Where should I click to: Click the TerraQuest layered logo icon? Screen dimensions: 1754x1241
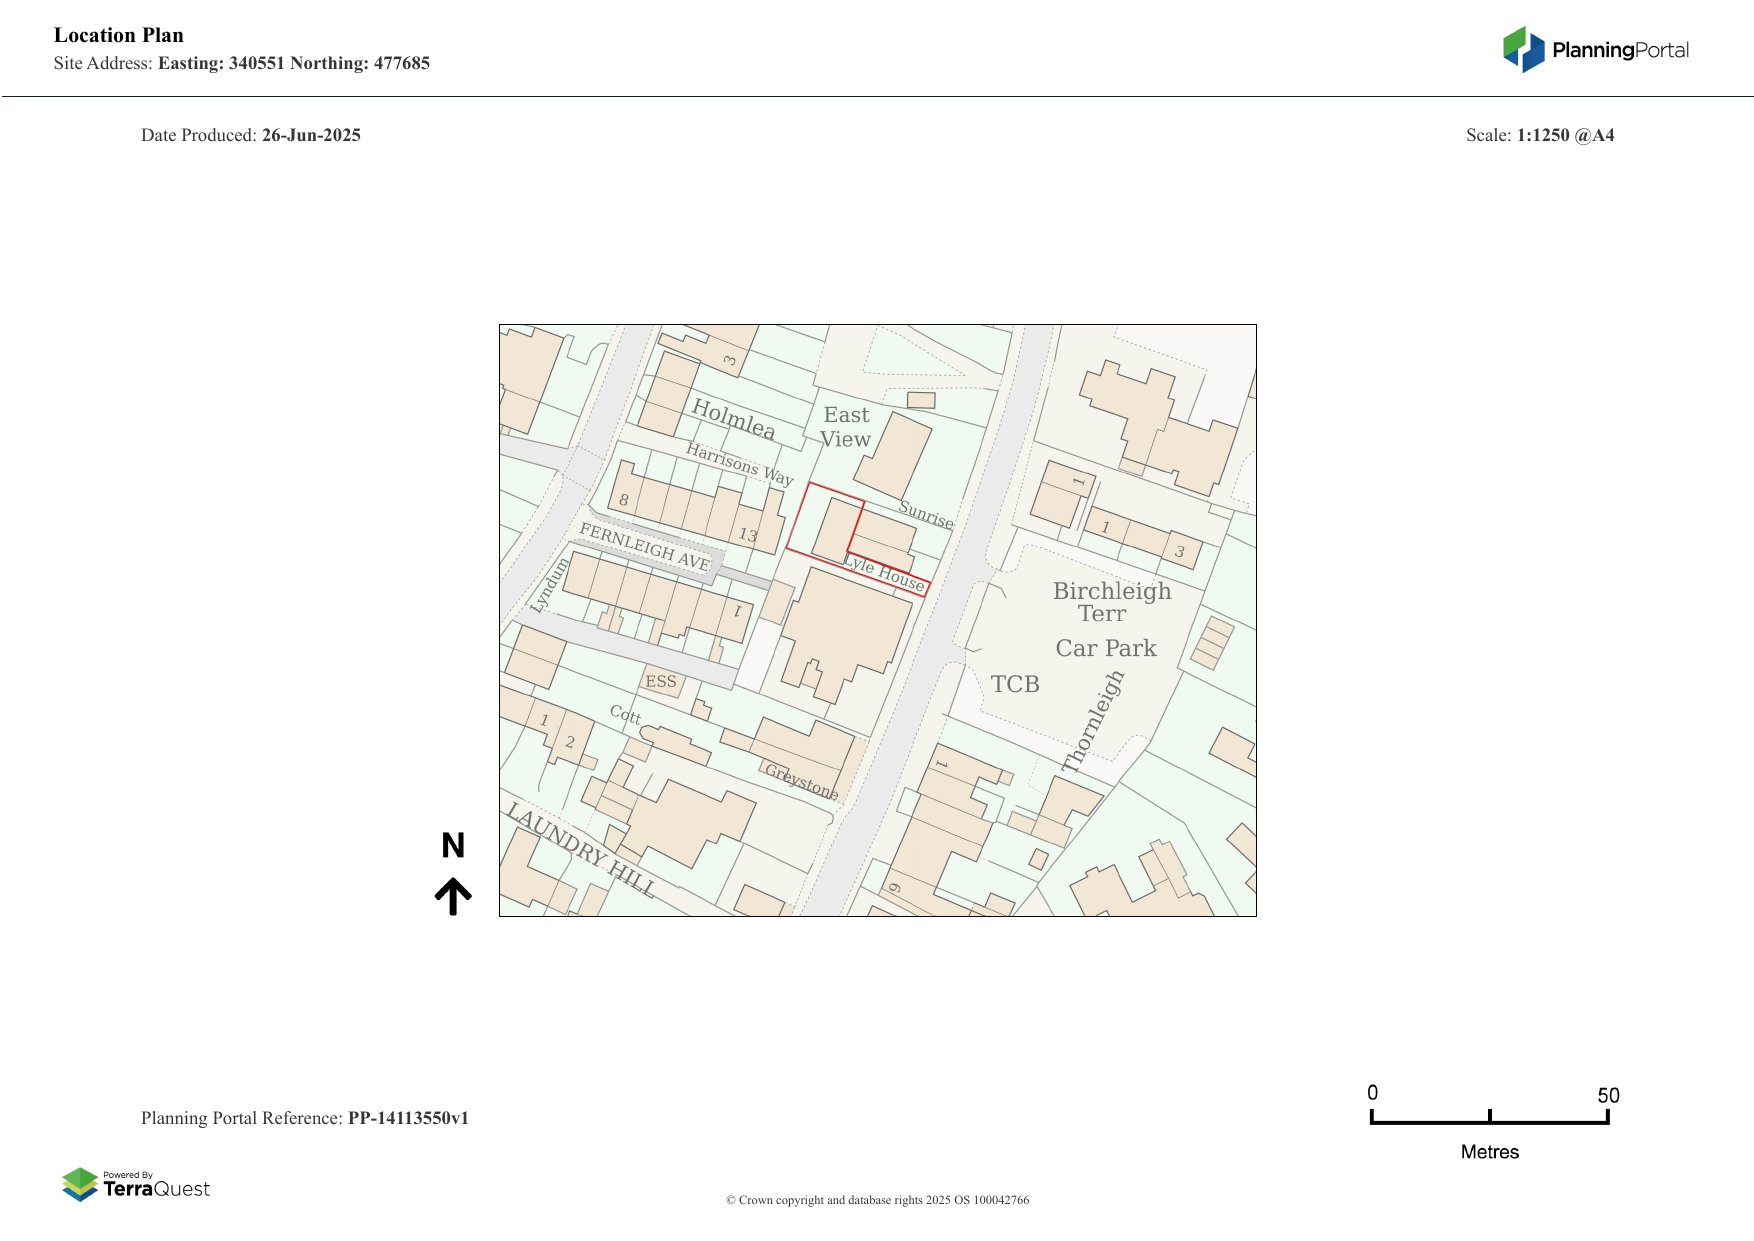coord(80,1184)
